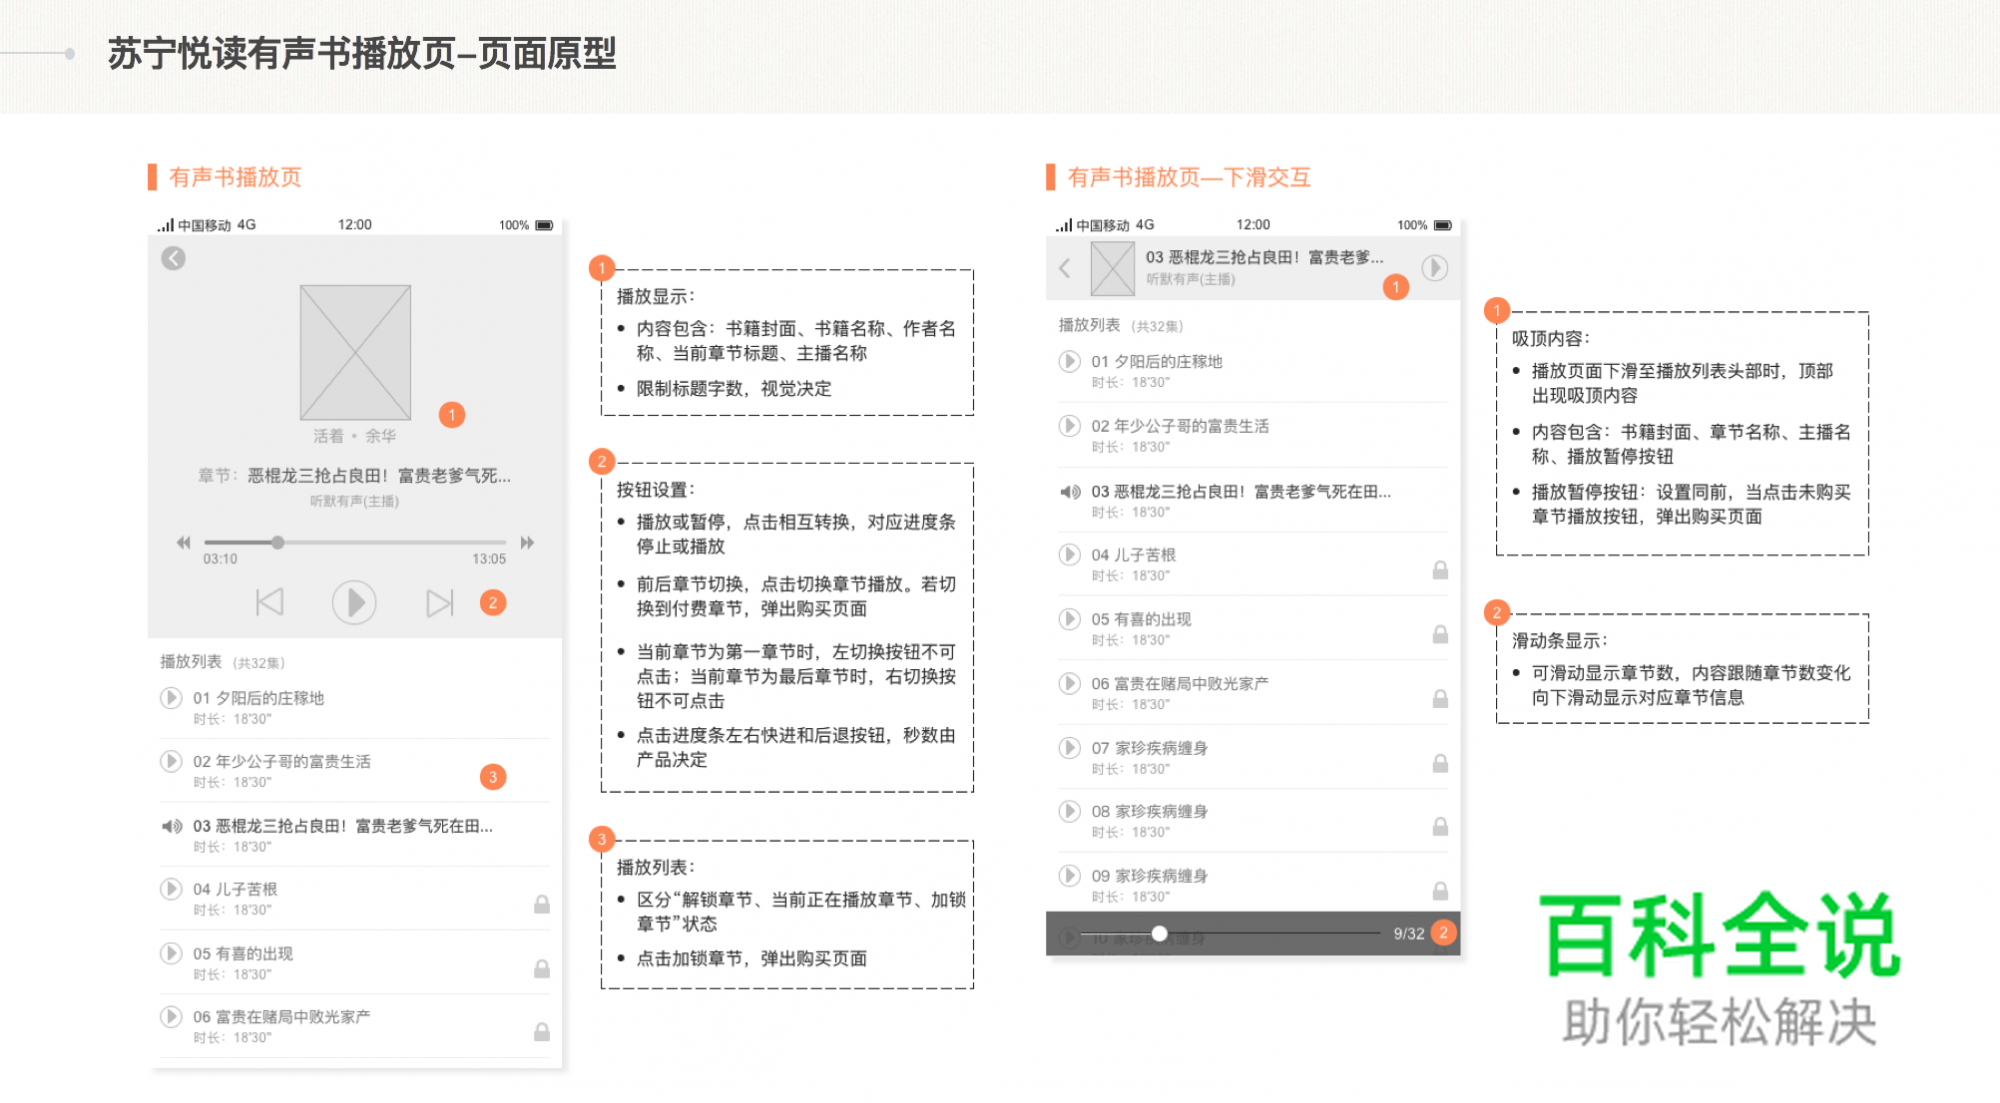Select the battery icon in the status bar
This screenshot has width=2000, height=1103.
(x=543, y=224)
